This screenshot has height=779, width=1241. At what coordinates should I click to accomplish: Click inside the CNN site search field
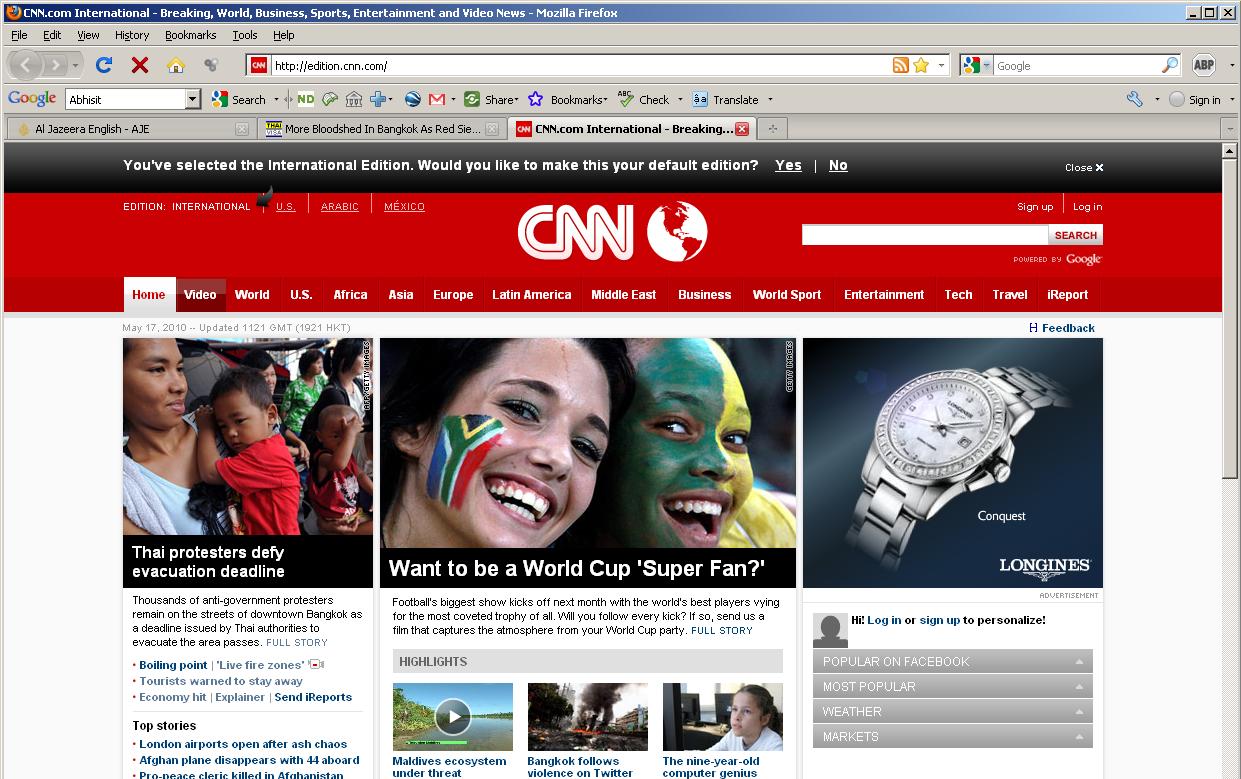coord(925,235)
